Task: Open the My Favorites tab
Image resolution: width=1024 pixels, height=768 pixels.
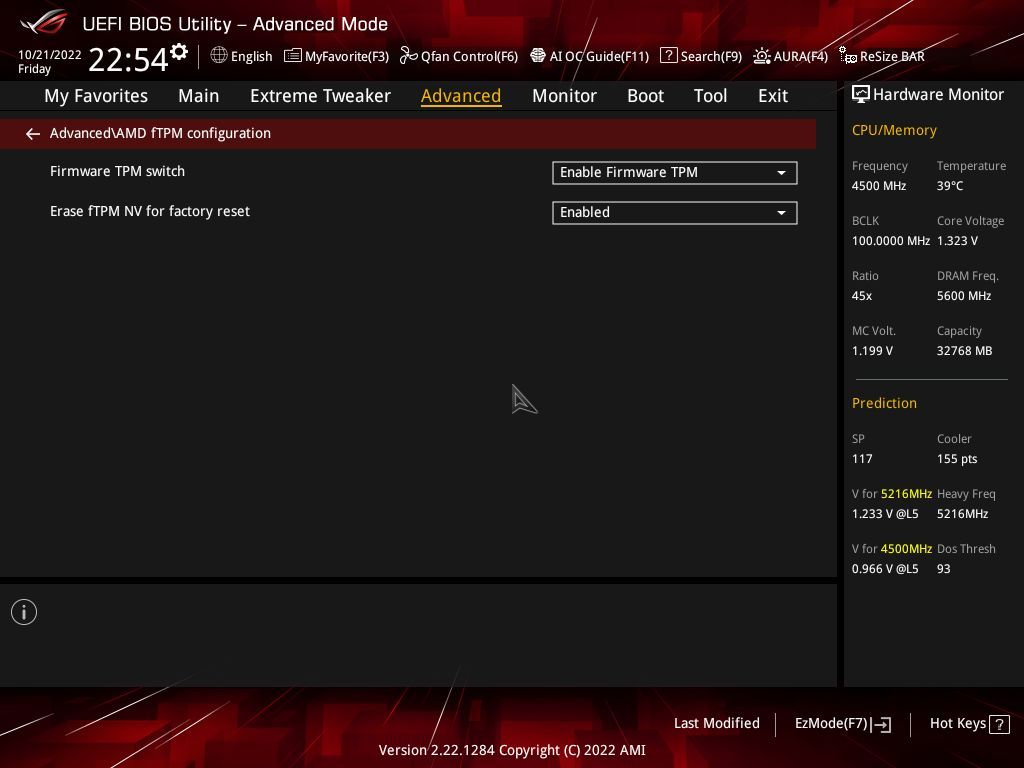Action: point(96,96)
